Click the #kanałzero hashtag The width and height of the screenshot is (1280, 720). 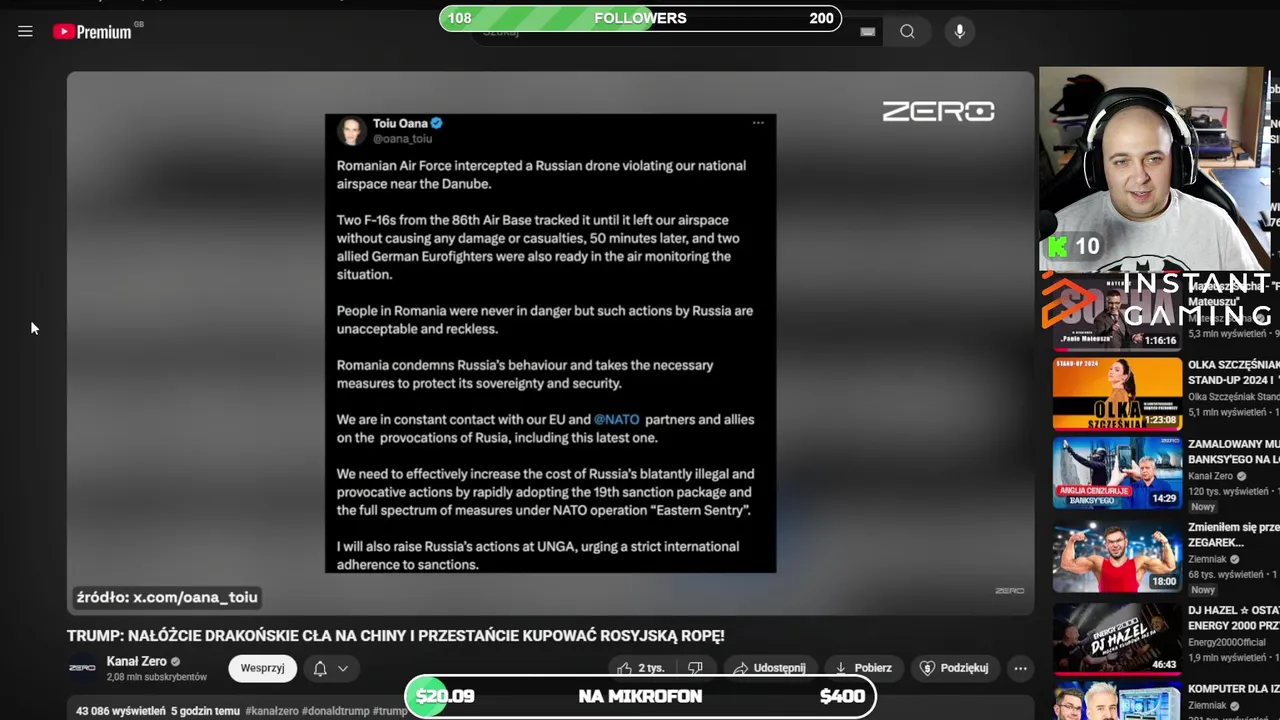coord(272,711)
